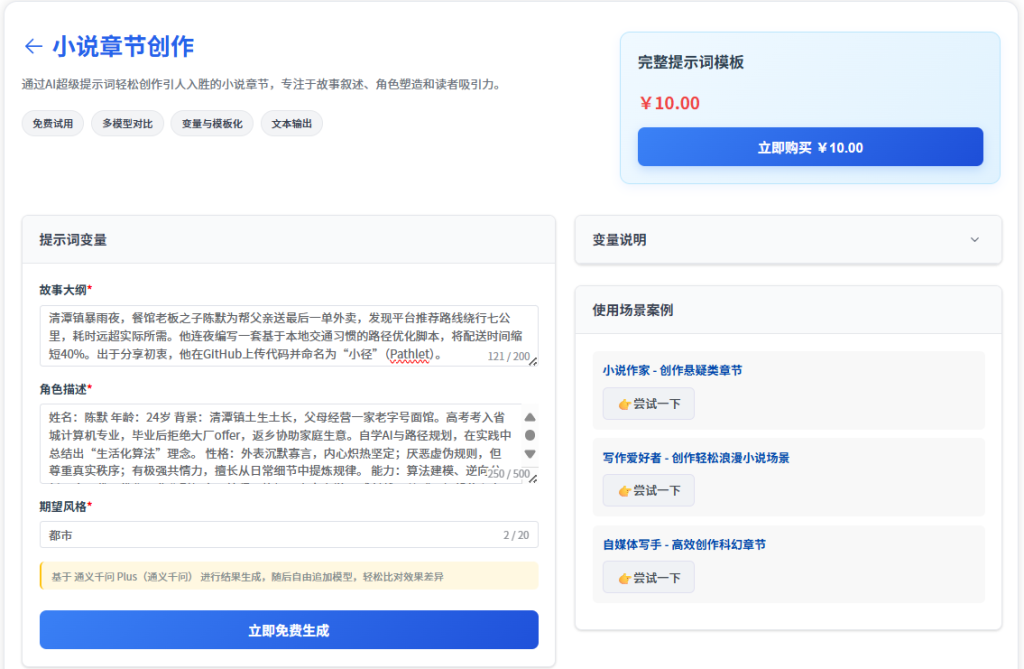Select the 免费试用 tag
The image size is (1024, 669).
[52, 123]
